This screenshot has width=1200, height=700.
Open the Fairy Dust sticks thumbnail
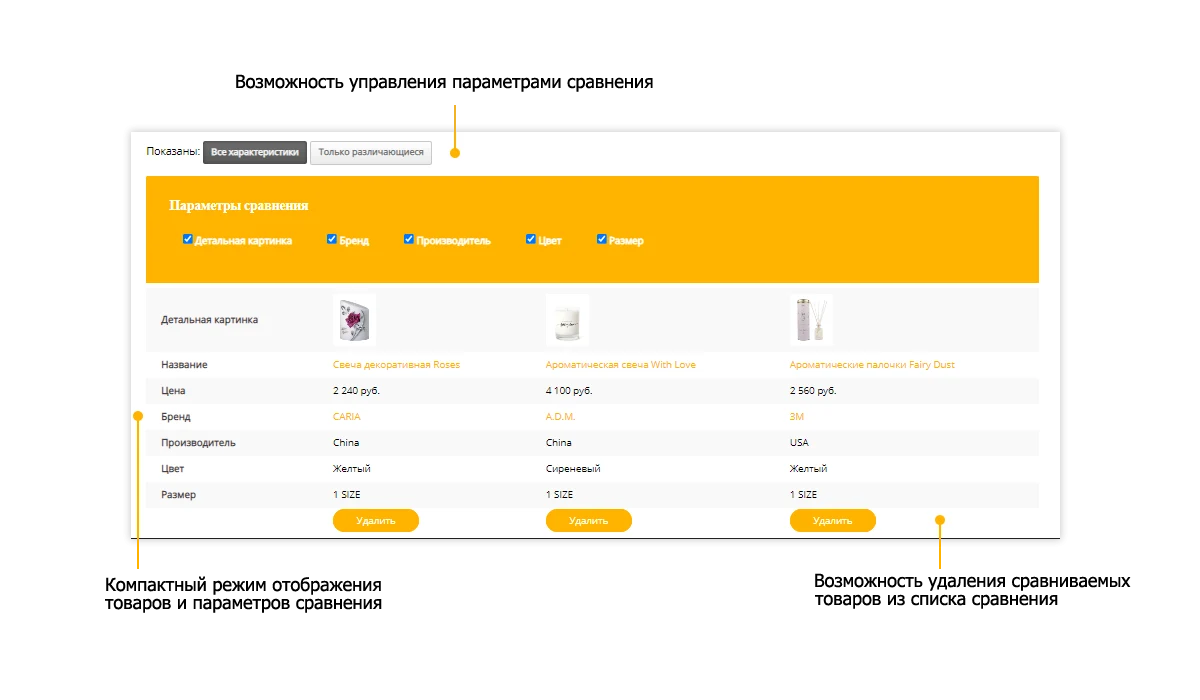click(x=811, y=320)
